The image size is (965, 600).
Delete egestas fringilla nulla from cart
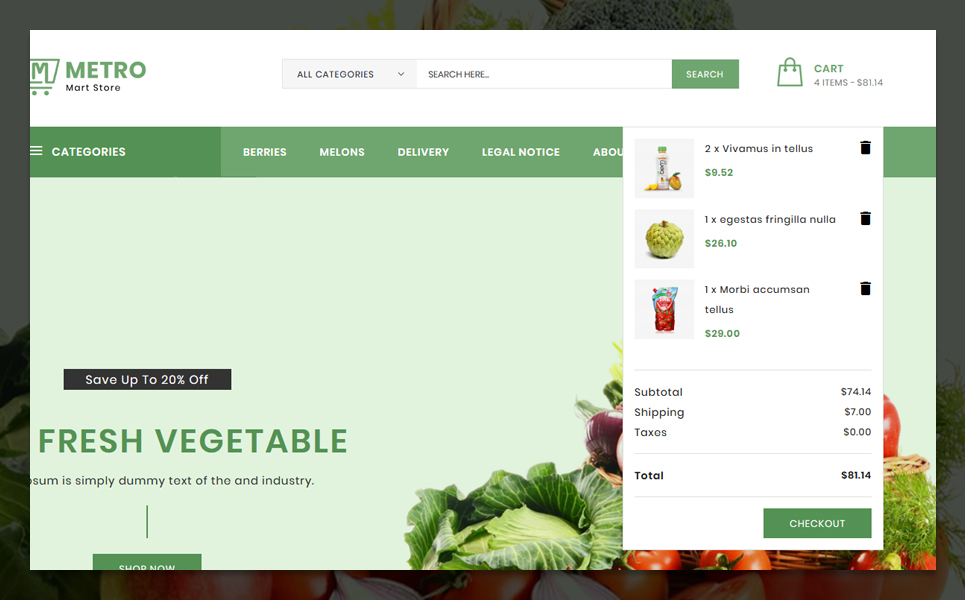pyautogui.click(x=865, y=218)
